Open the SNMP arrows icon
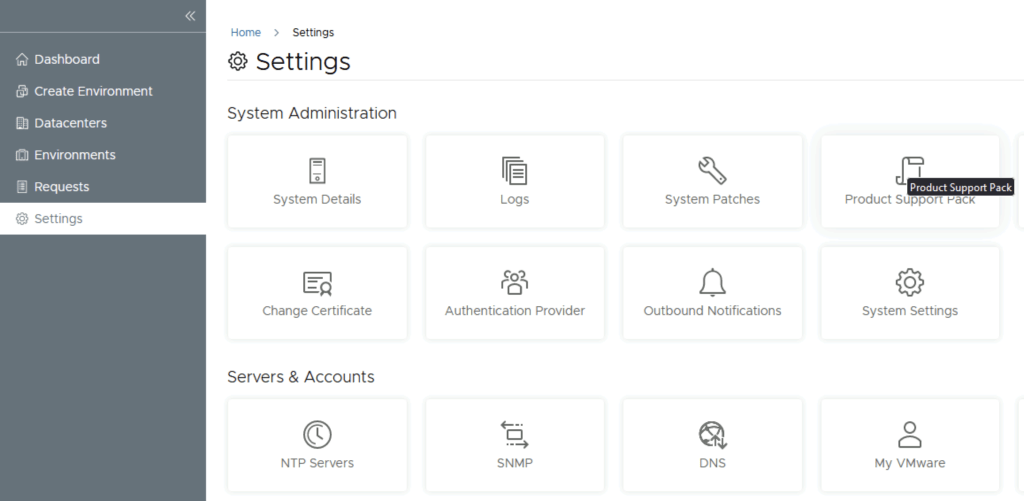The height and width of the screenshot is (501, 1024). pyautogui.click(x=515, y=434)
